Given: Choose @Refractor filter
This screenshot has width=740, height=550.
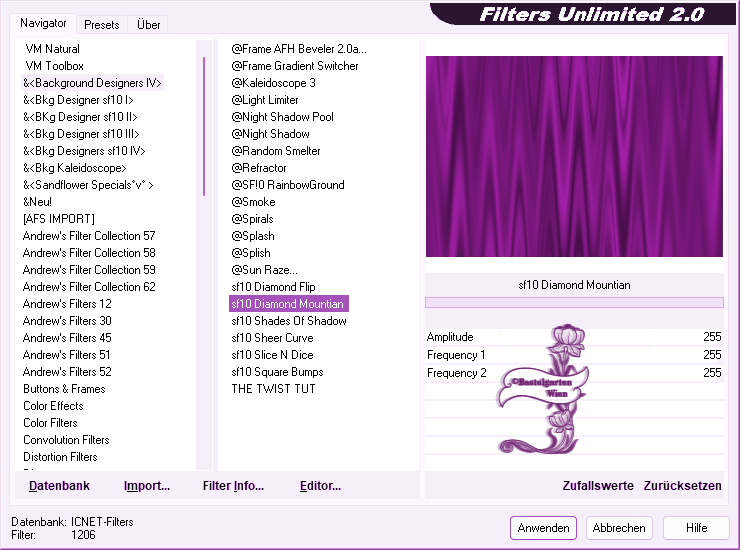Looking at the screenshot, I should tap(259, 168).
